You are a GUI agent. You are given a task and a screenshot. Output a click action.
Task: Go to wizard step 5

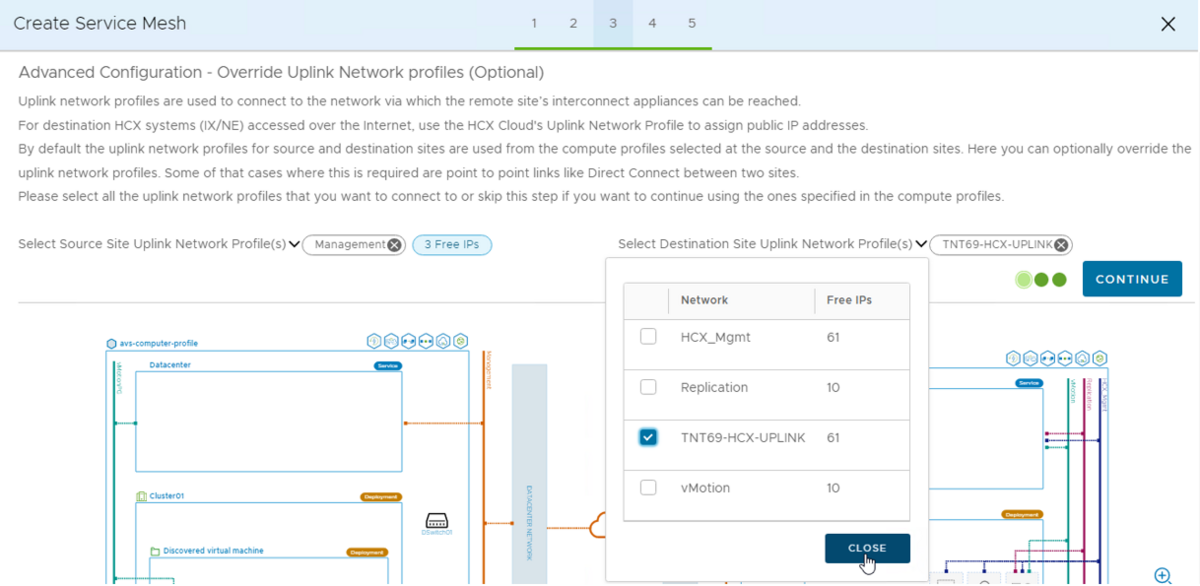coord(692,23)
